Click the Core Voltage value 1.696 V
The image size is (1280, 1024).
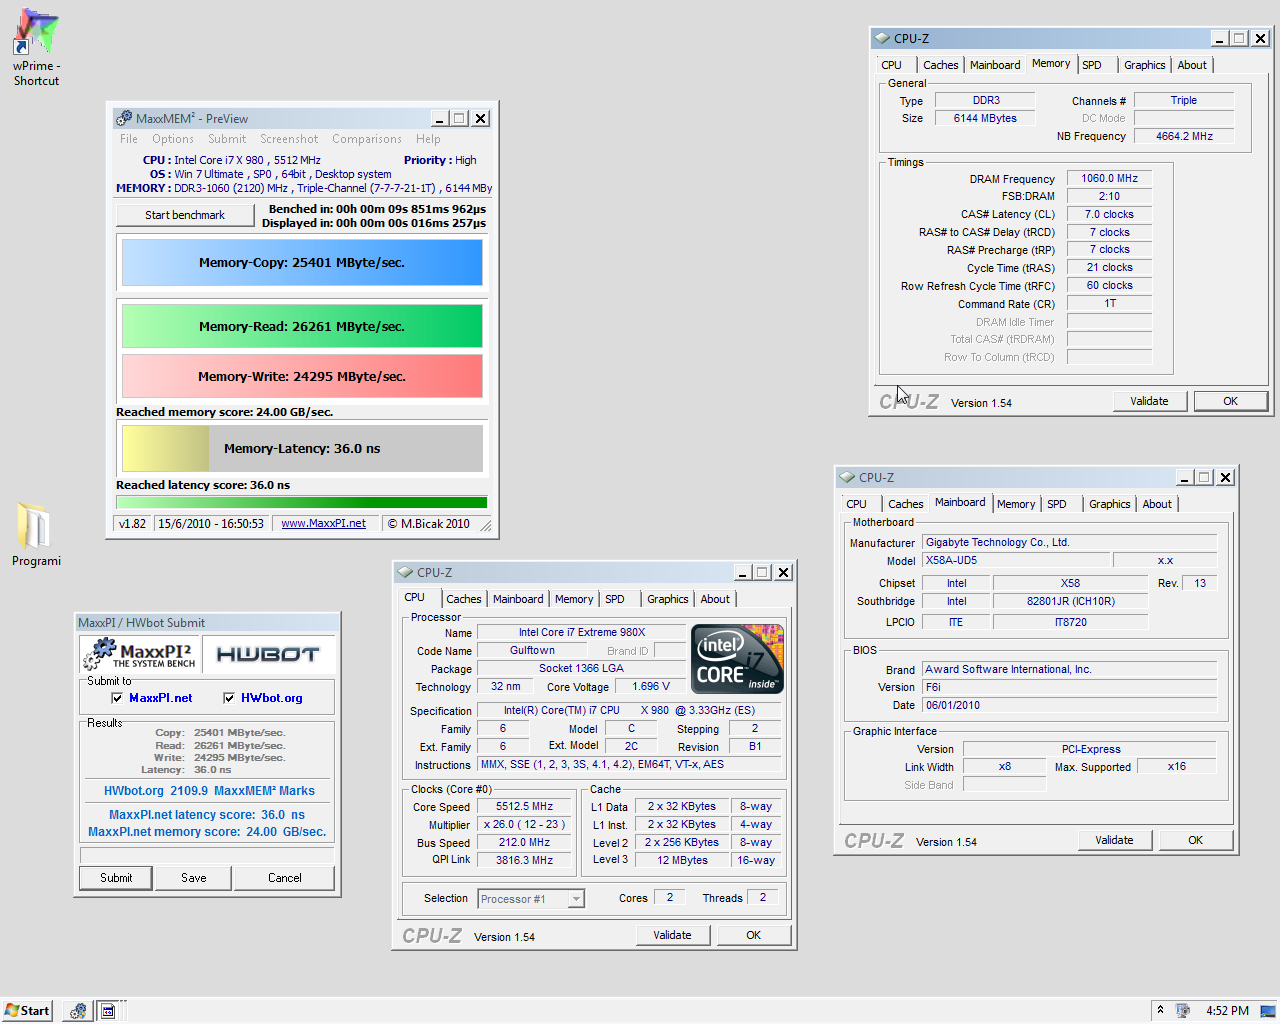[651, 686]
